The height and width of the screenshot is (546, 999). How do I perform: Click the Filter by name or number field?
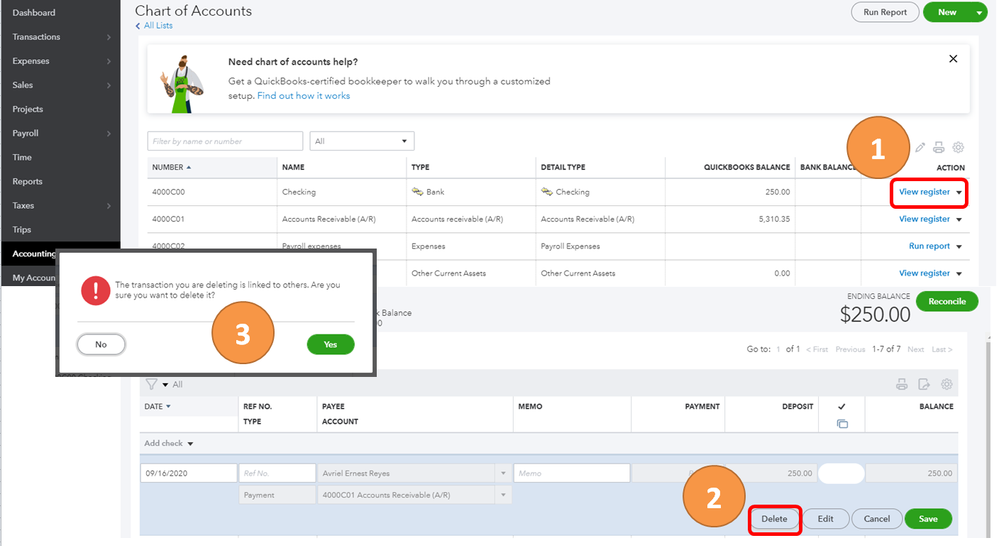pos(225,141)
